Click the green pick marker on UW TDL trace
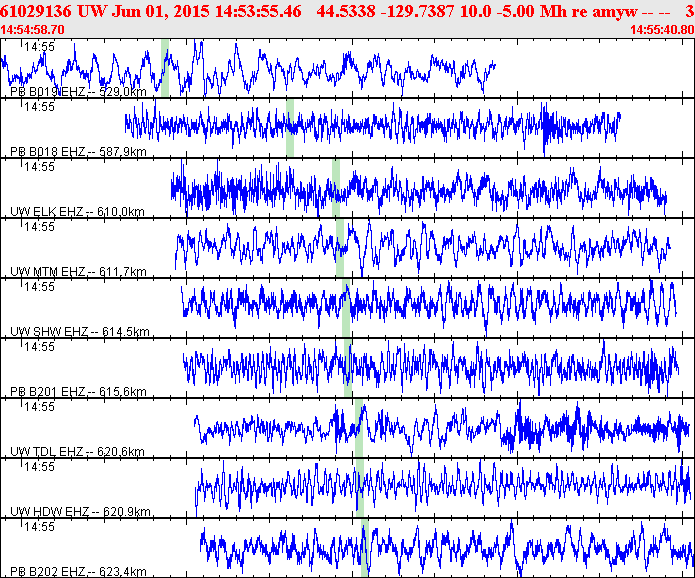Image resolution: width=695 pixels, height=578 pixels. click(359, 428)
